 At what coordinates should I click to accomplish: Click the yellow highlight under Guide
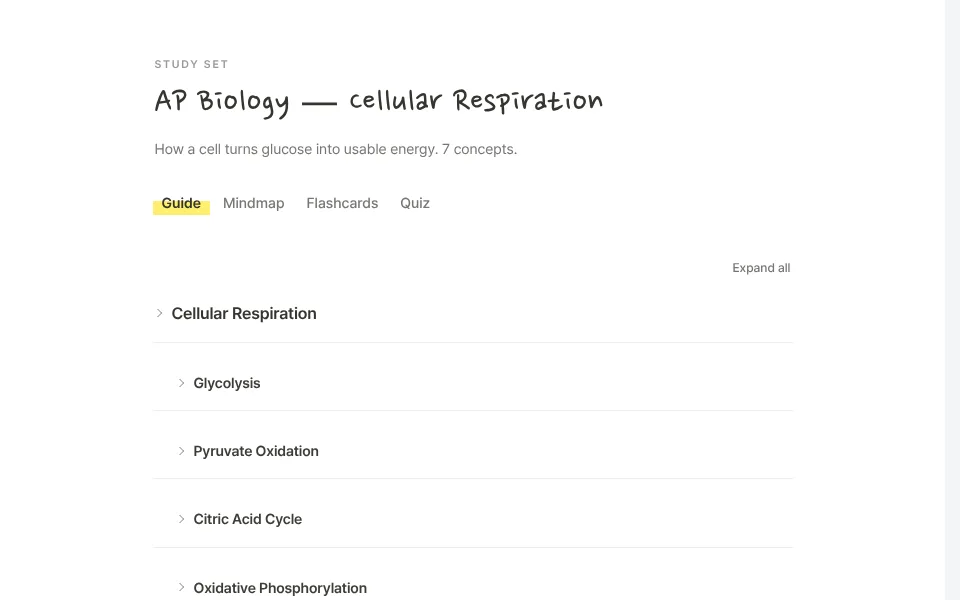click(x=181, y=209)
